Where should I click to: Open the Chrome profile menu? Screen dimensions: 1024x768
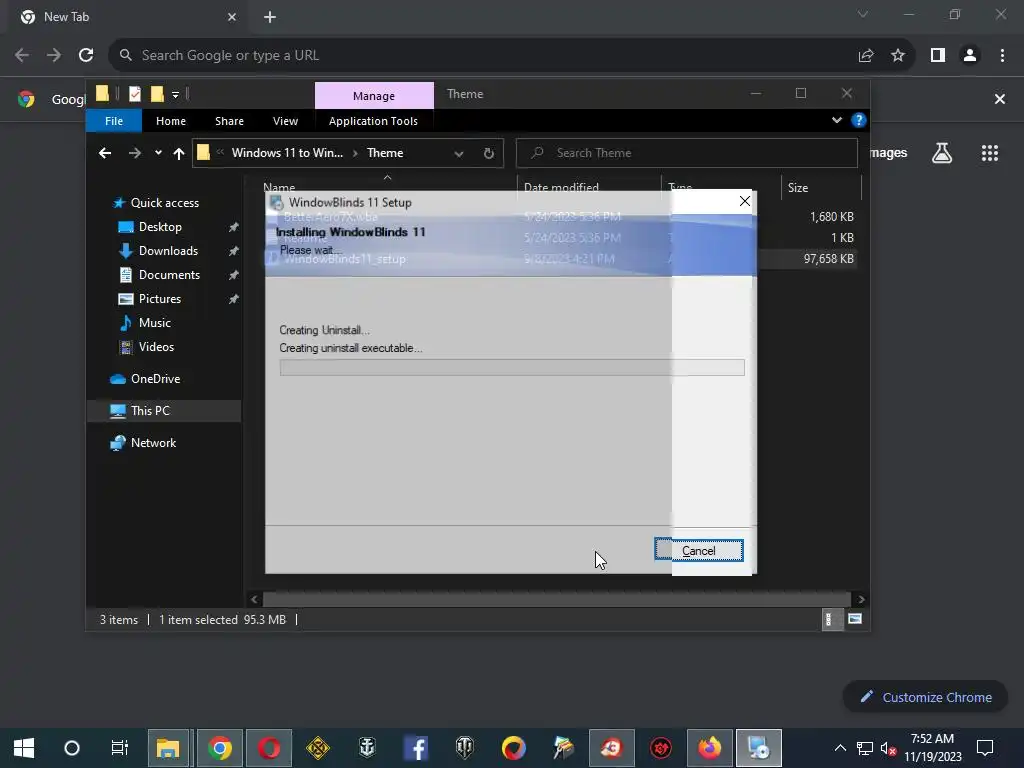[970, 56]
